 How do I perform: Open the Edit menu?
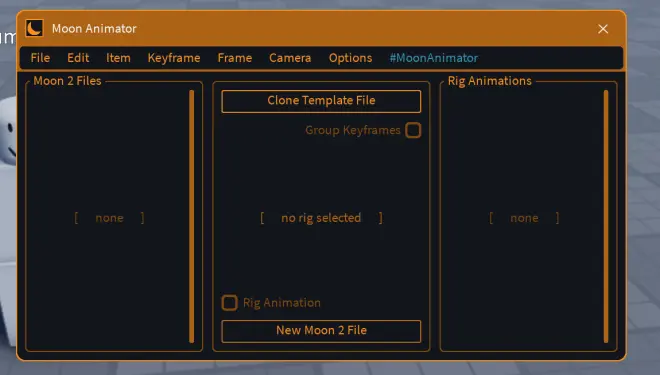tap(78, 58)
